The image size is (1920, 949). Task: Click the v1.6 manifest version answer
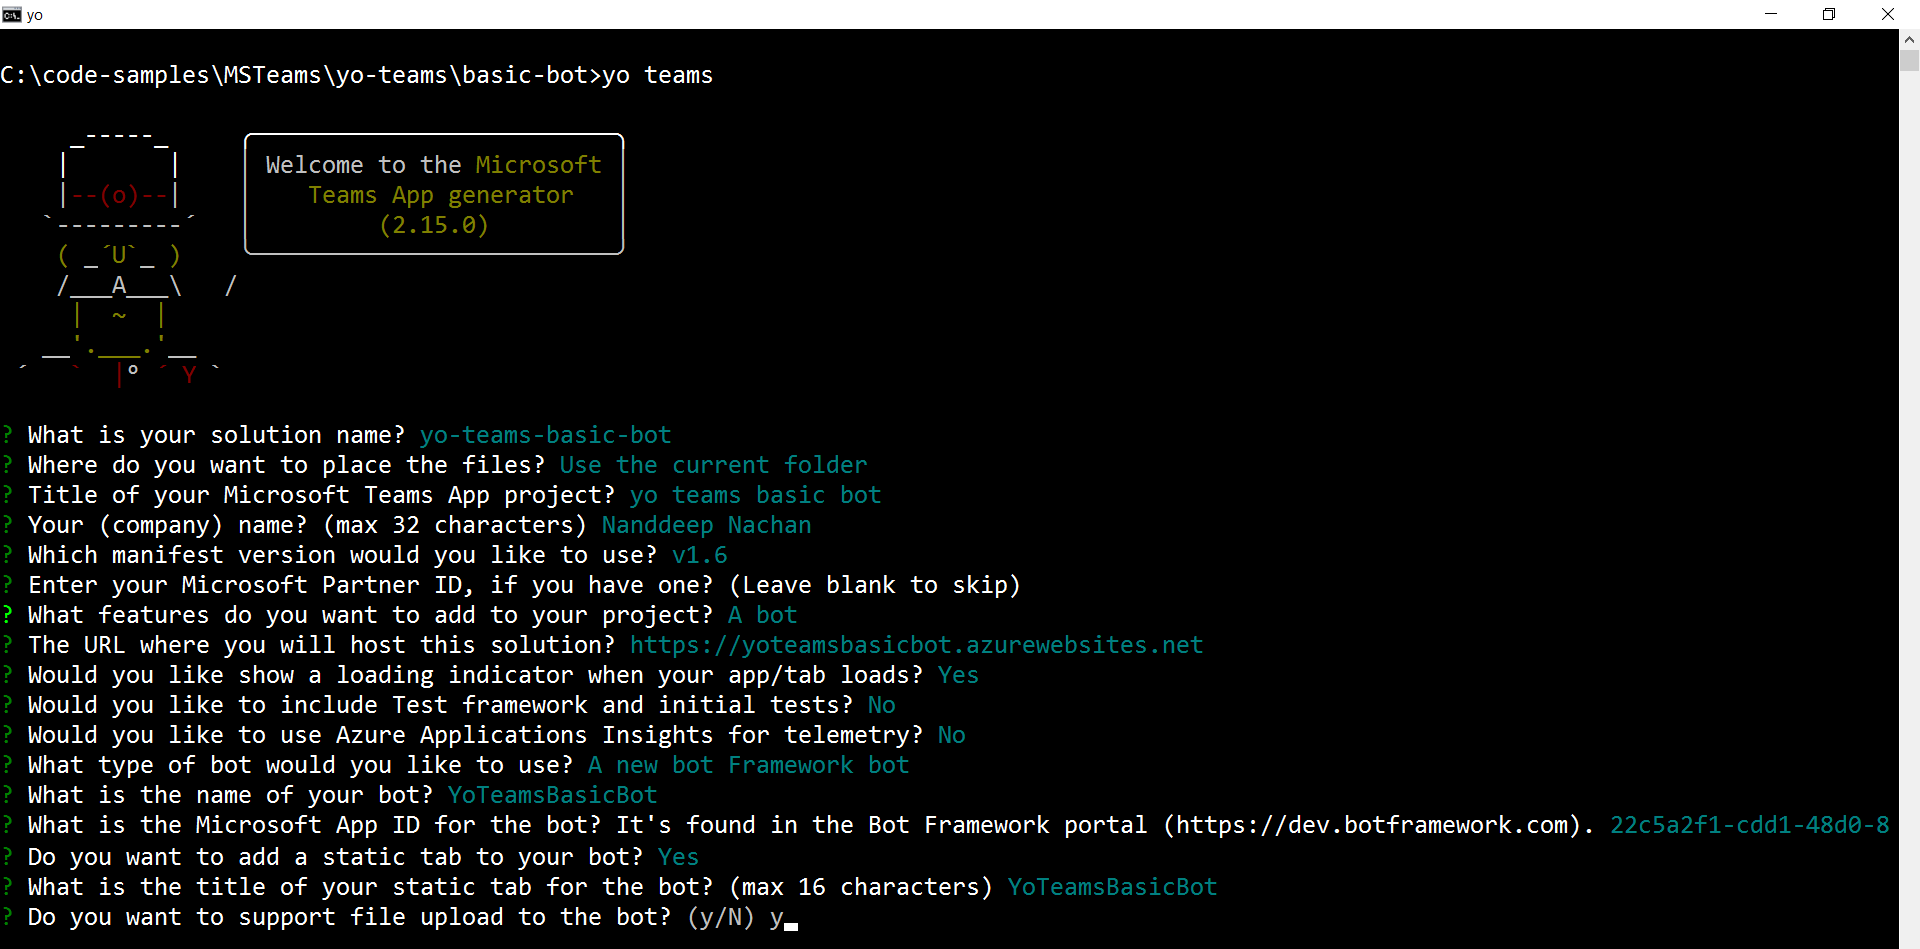(699, 555)
